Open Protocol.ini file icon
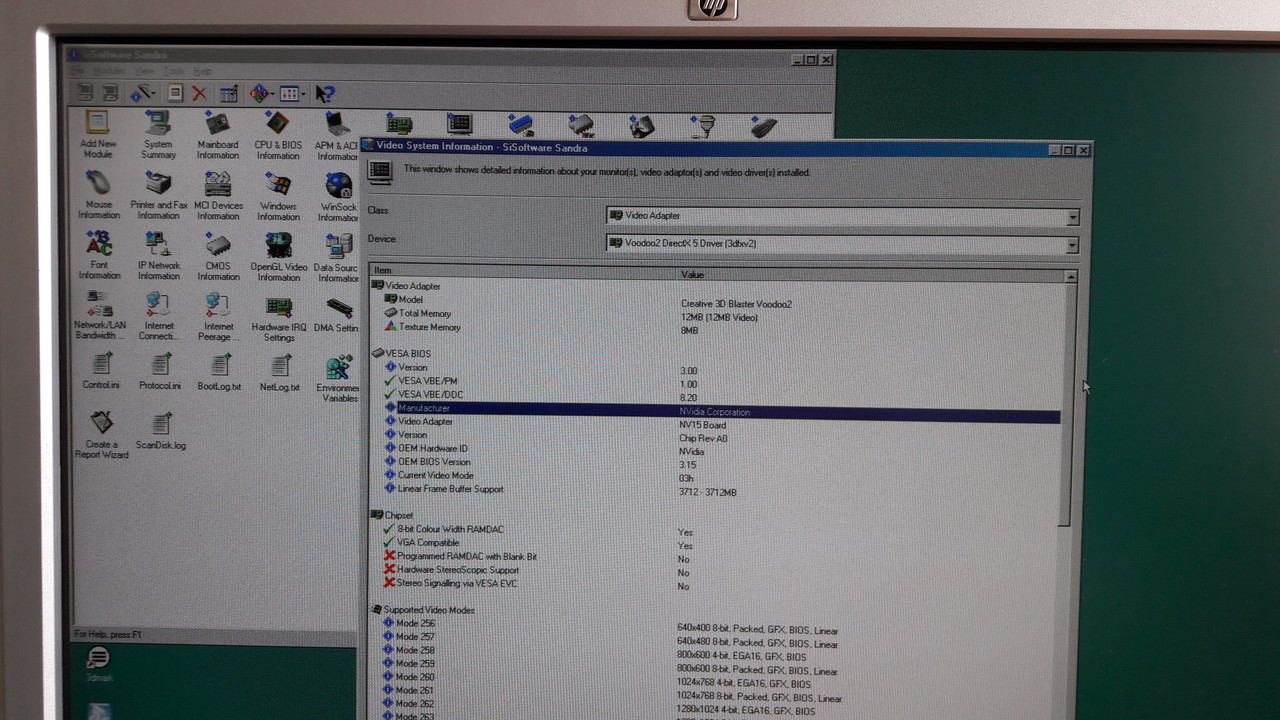This screenshot has height=720, width=1280. click(x=160, y=371)
